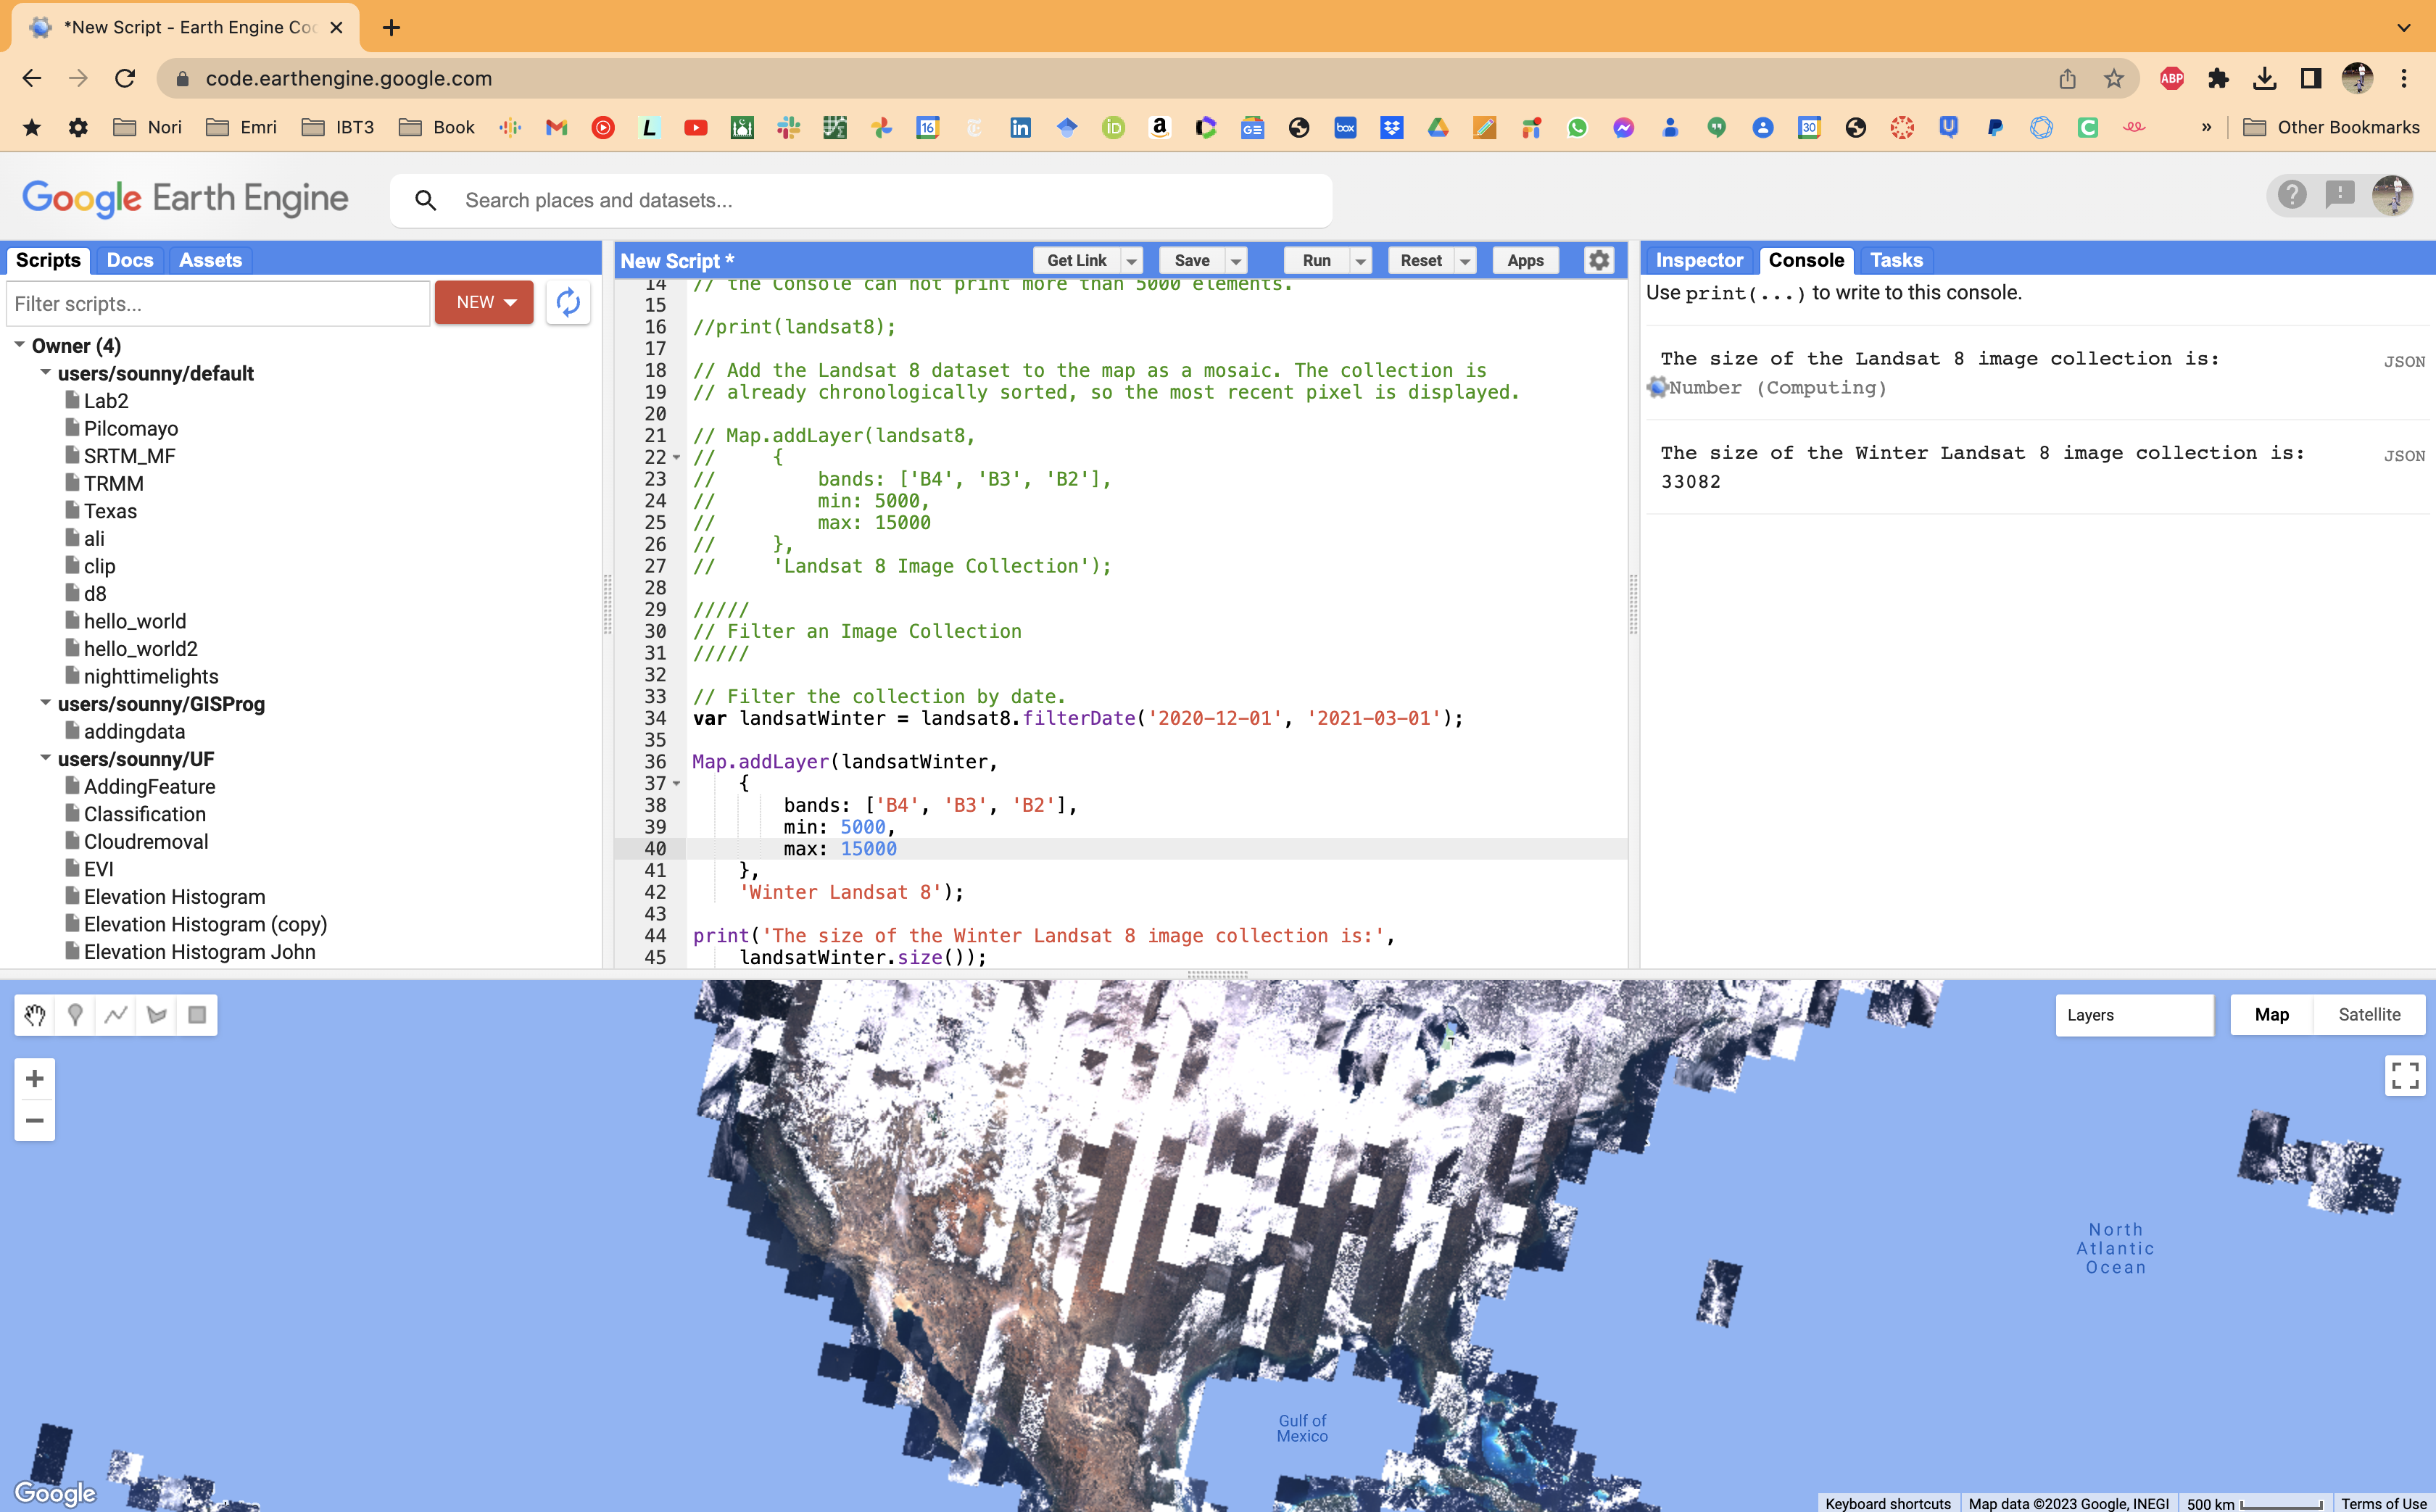The height and width of the screenshot is (1512, 2436).
Task: Select the add marker drawing tool
Action: (75, 1015)
